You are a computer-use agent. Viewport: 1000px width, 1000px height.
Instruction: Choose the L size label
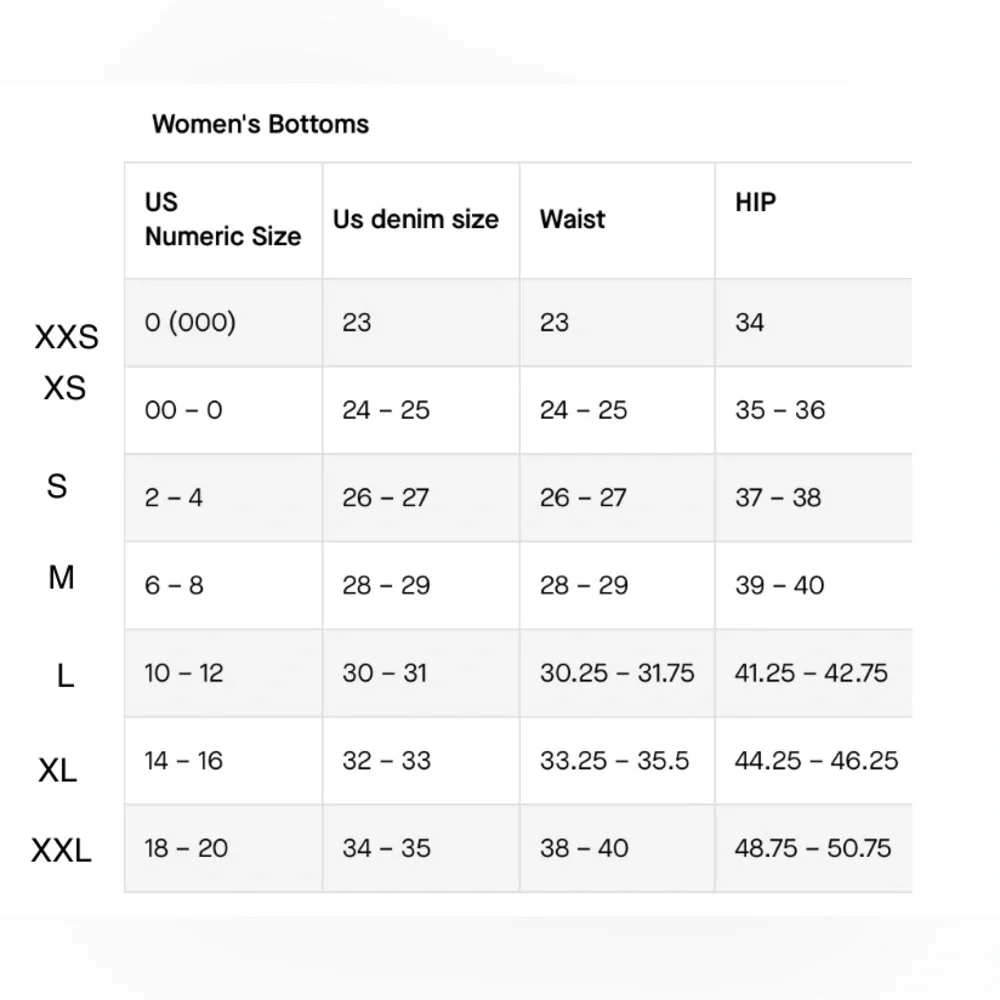click(65, 675)
